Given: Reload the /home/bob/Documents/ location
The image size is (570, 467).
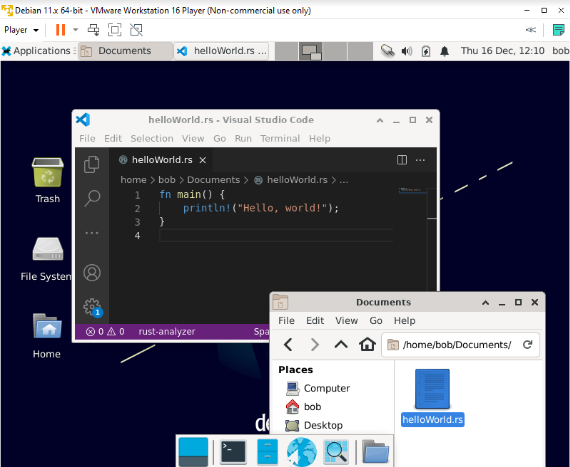Looking at the screenshot, I should [527, 344].
